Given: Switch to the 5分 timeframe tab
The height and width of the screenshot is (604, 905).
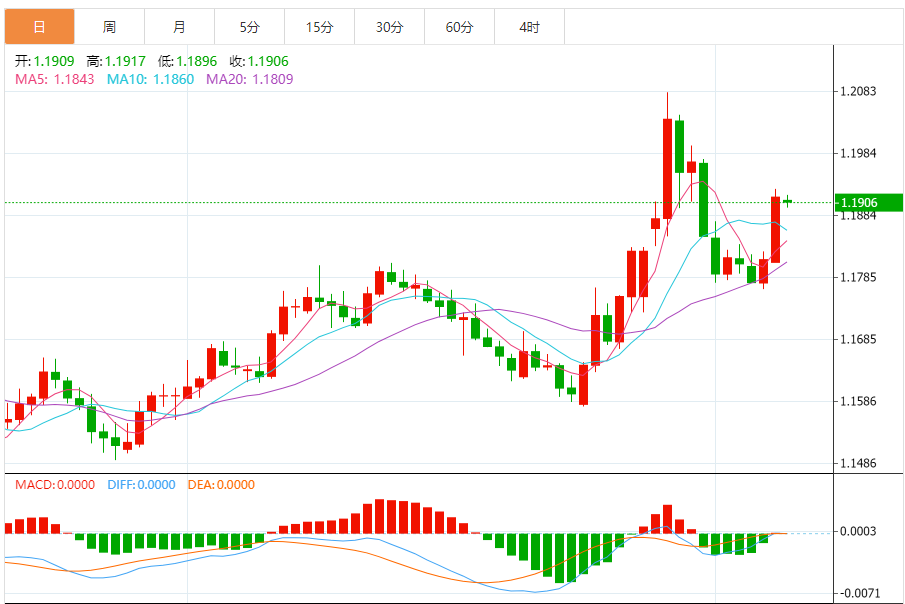Looking at the screenshot, I should [x=249, y=27].
